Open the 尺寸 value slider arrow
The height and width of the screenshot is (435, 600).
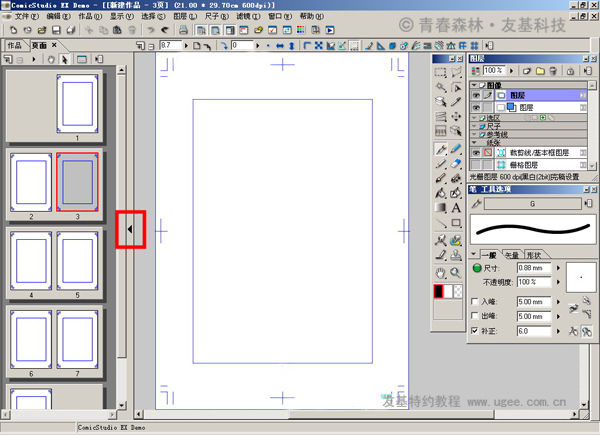pos(558,268)
